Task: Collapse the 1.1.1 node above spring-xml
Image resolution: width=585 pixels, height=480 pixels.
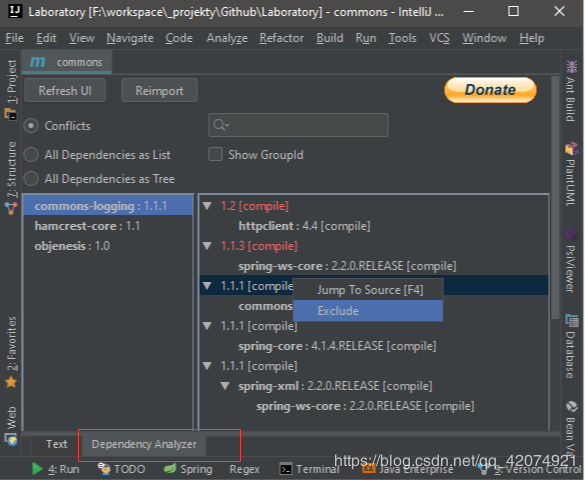Action: pos(207,366)
